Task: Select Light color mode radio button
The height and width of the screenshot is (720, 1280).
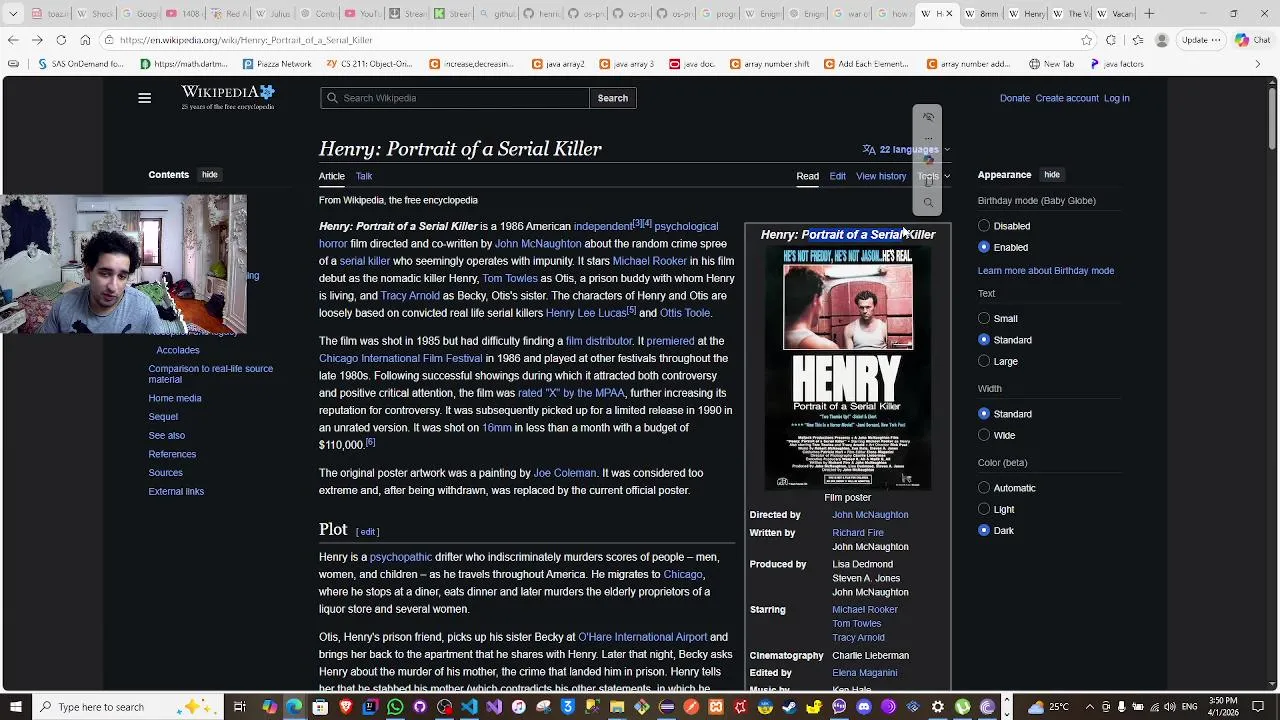Action: point(984,509)
